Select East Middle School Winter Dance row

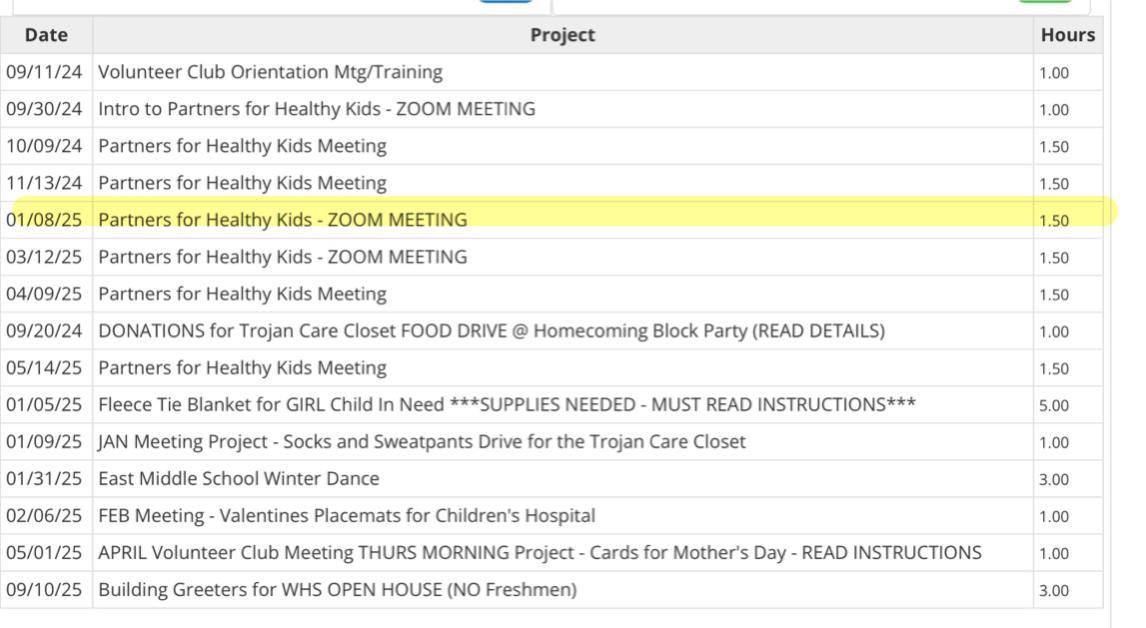point(238,479)
